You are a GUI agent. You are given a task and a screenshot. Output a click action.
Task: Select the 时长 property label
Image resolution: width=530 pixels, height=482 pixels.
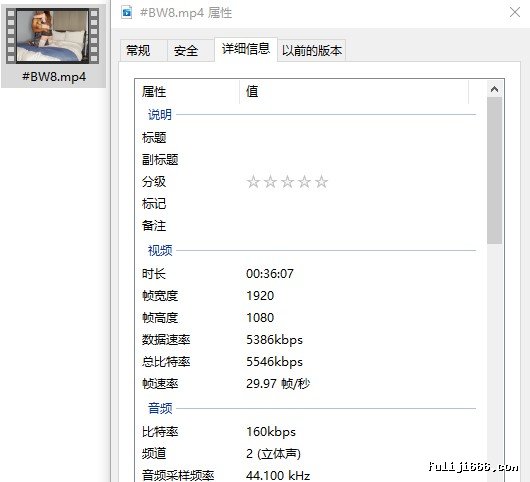coord(154,273)
